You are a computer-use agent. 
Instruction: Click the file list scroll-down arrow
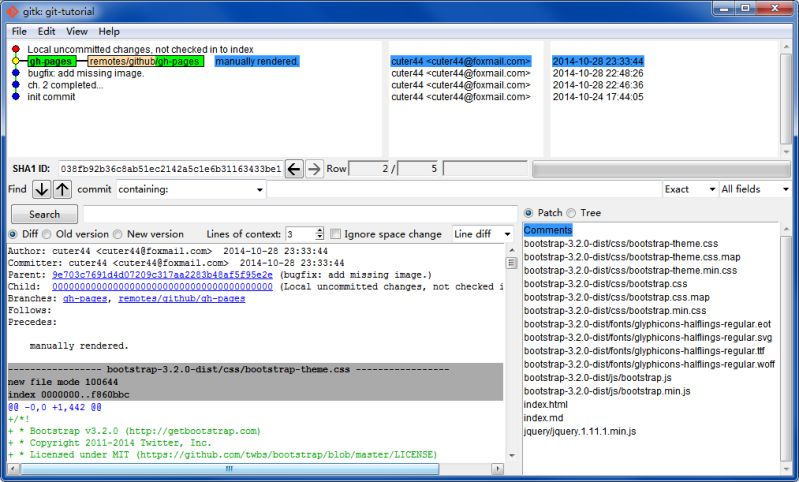tap(786, 467)
